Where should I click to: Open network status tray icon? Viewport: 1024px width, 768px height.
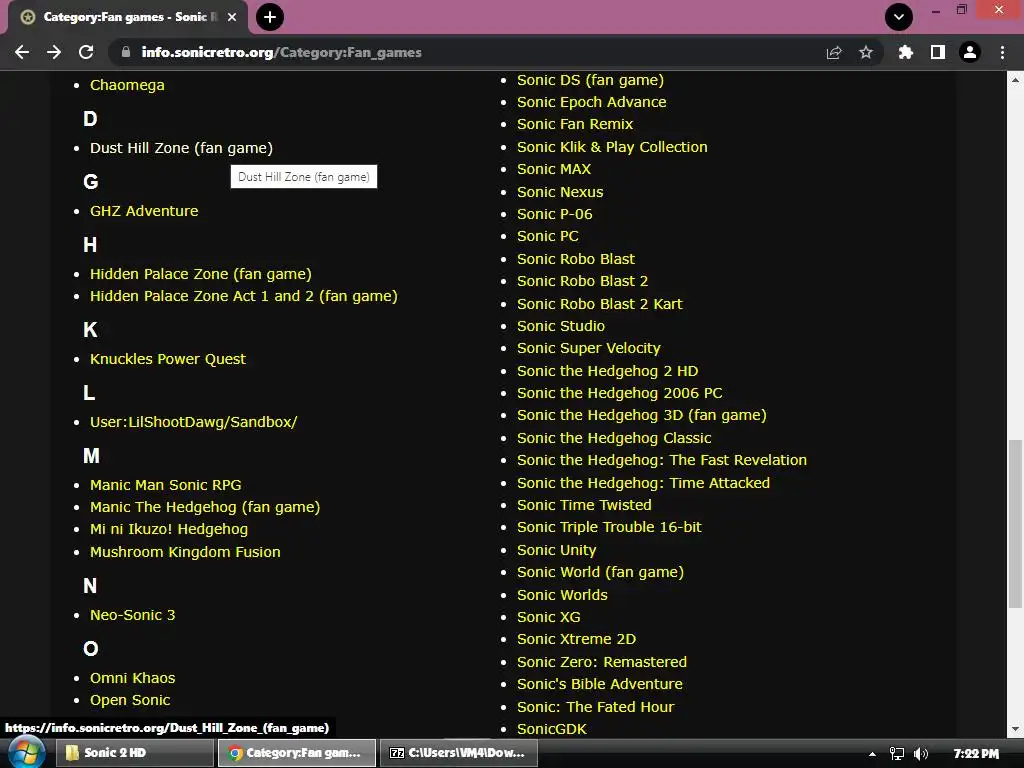click(x=897, y=754)
